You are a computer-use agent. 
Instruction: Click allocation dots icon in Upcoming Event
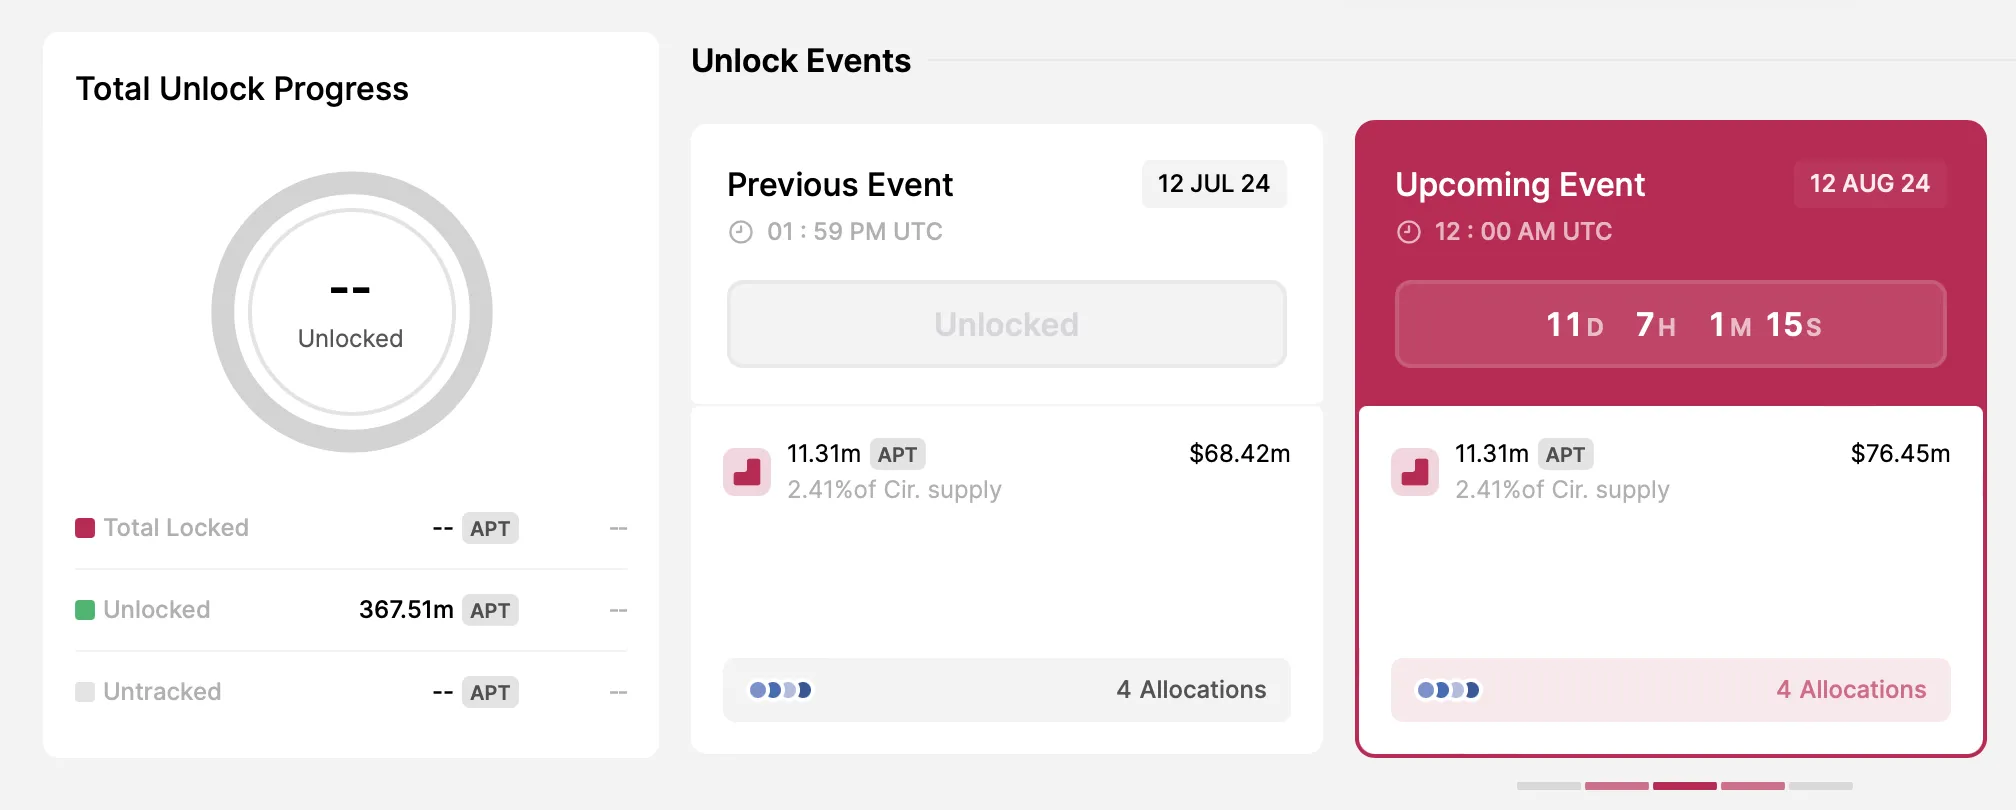tap(1448, 690)
